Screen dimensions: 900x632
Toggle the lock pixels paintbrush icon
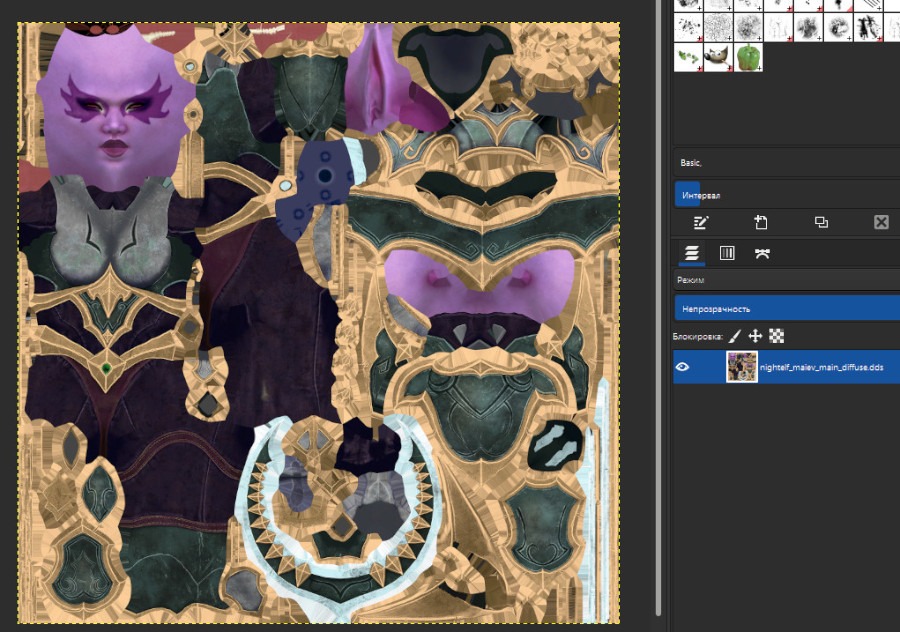tap(735, 336)
